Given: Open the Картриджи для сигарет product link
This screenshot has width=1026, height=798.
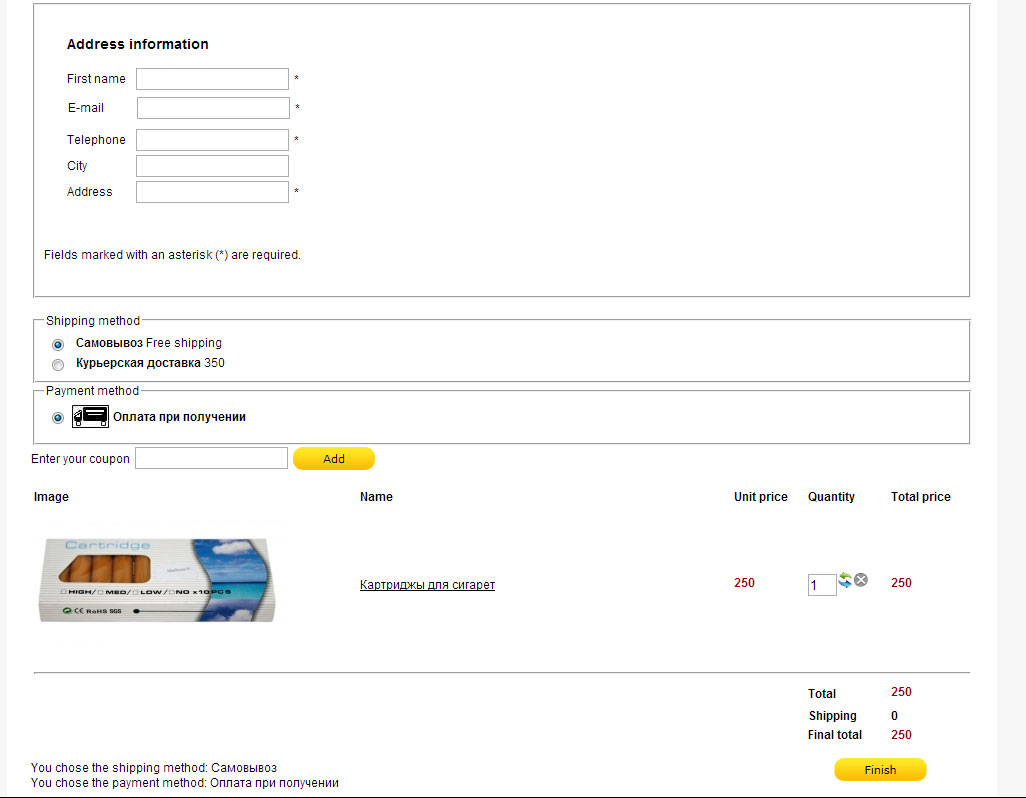Looking at the screenshot, I should (x=427, y=585).
